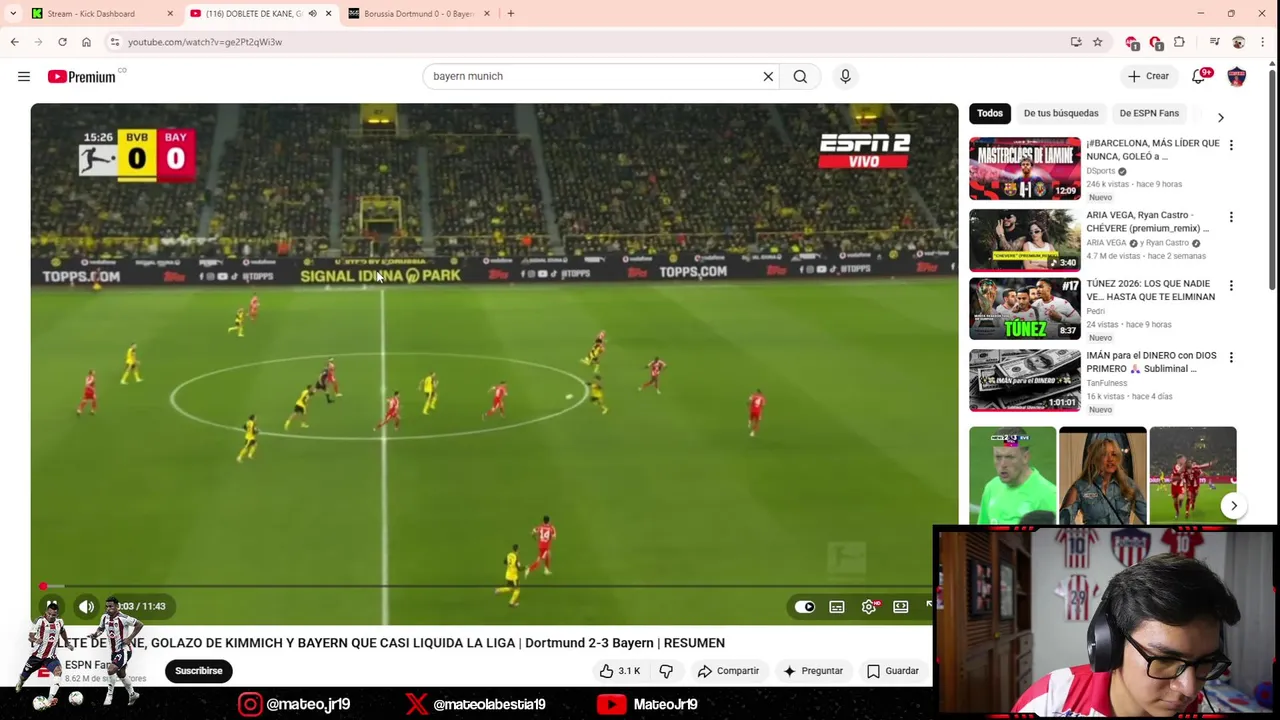Screen dimensions: 1280x720
Task: Select the Todos filter chip
Action: tap(990, 113)
